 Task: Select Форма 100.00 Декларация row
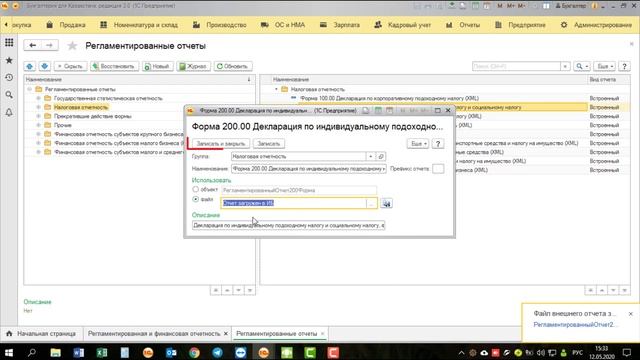[444, 98]
